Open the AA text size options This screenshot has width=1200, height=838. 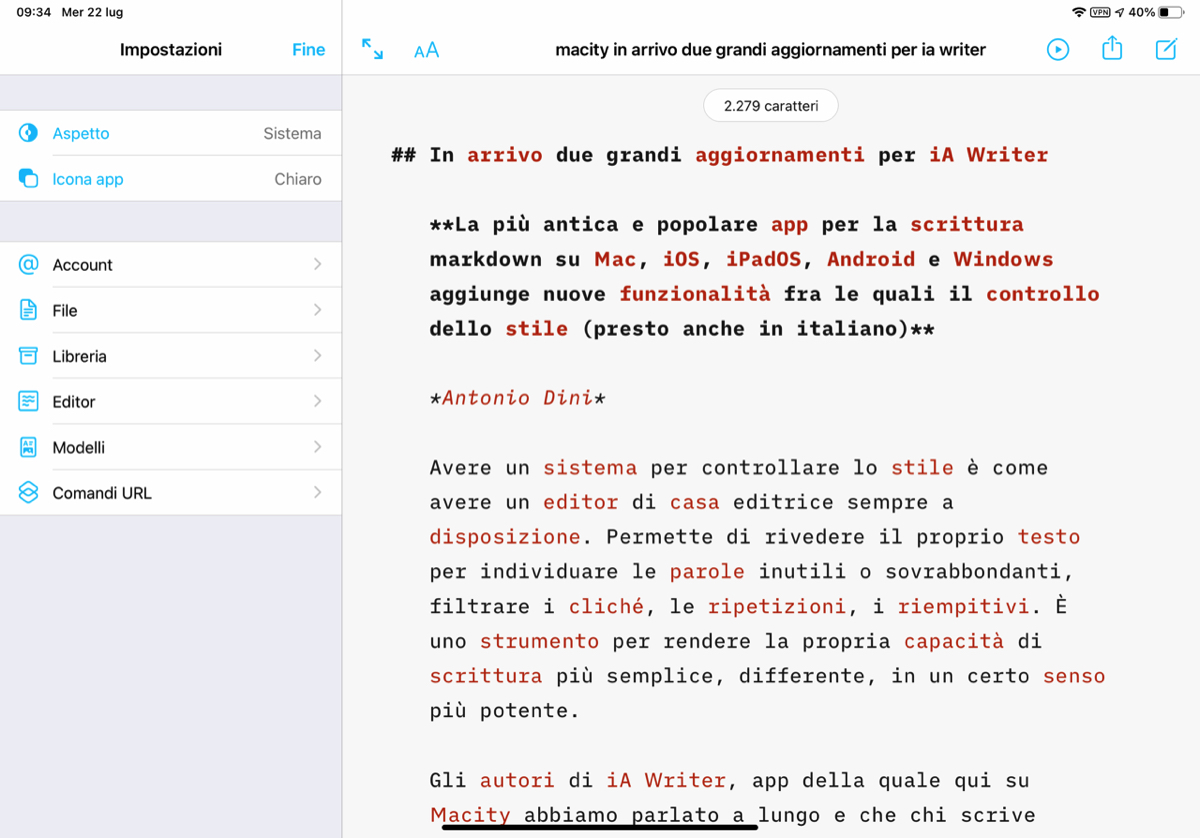[x=426, y=50]
